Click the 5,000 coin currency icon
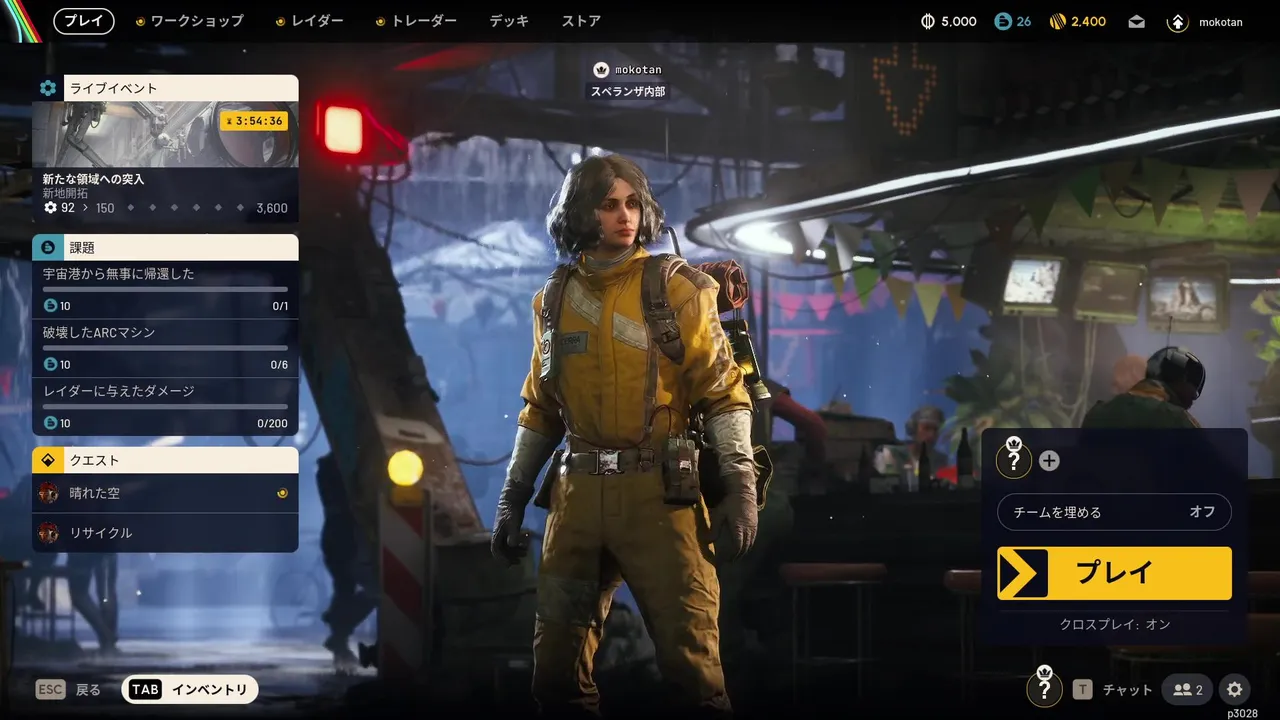 (x=927, y=21)
